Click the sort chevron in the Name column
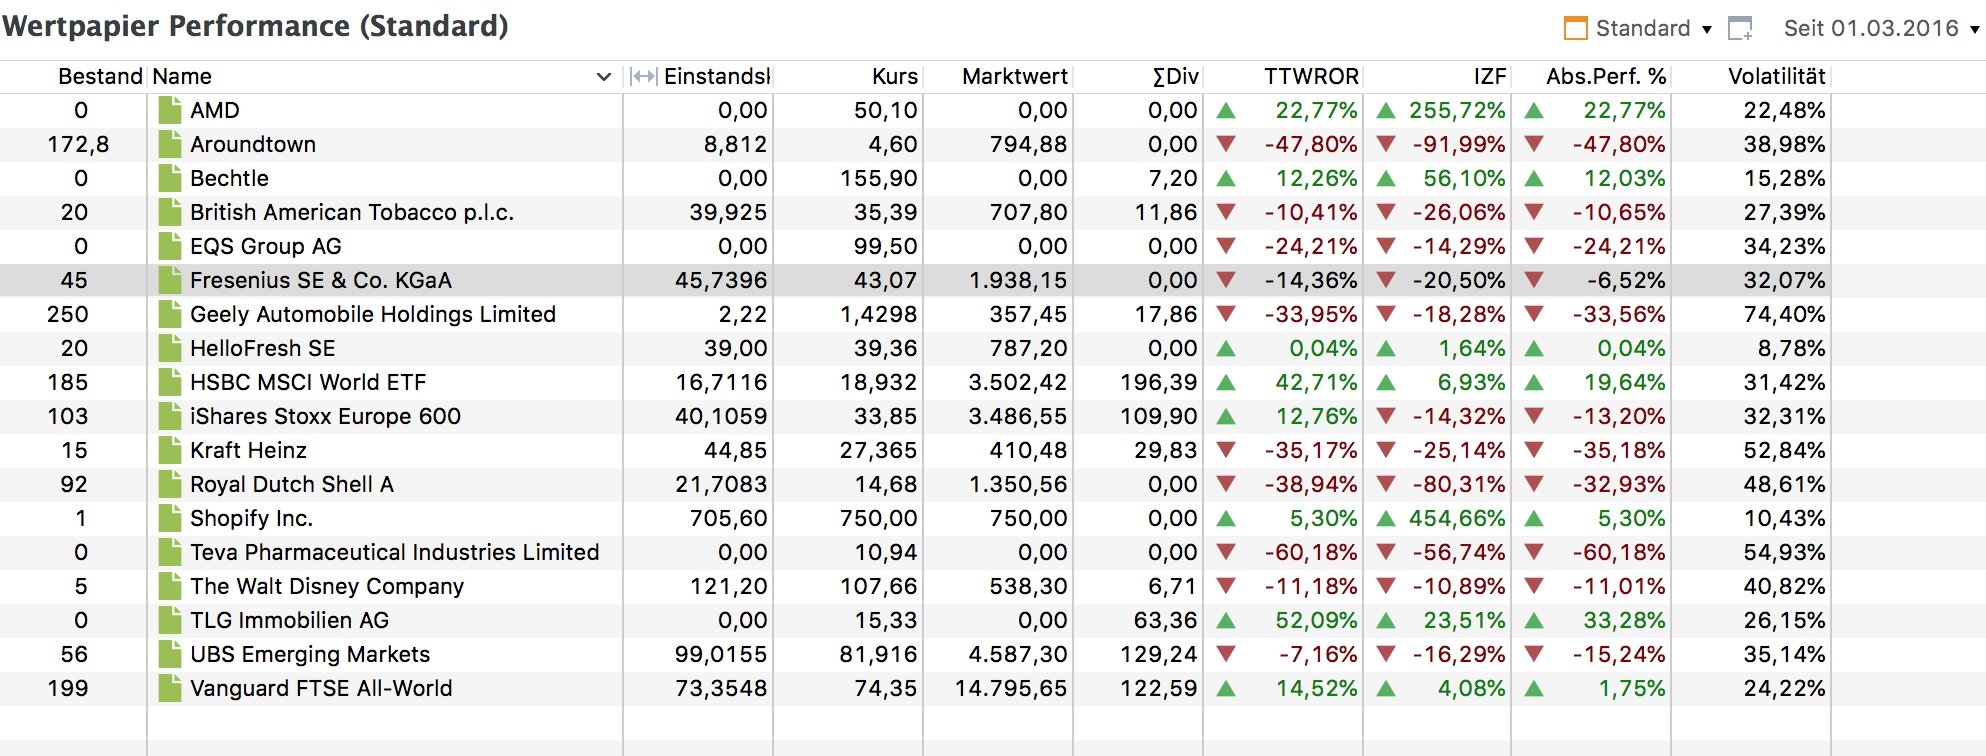This screenshot has height=756, width=1986. click(x=603, y=77)
